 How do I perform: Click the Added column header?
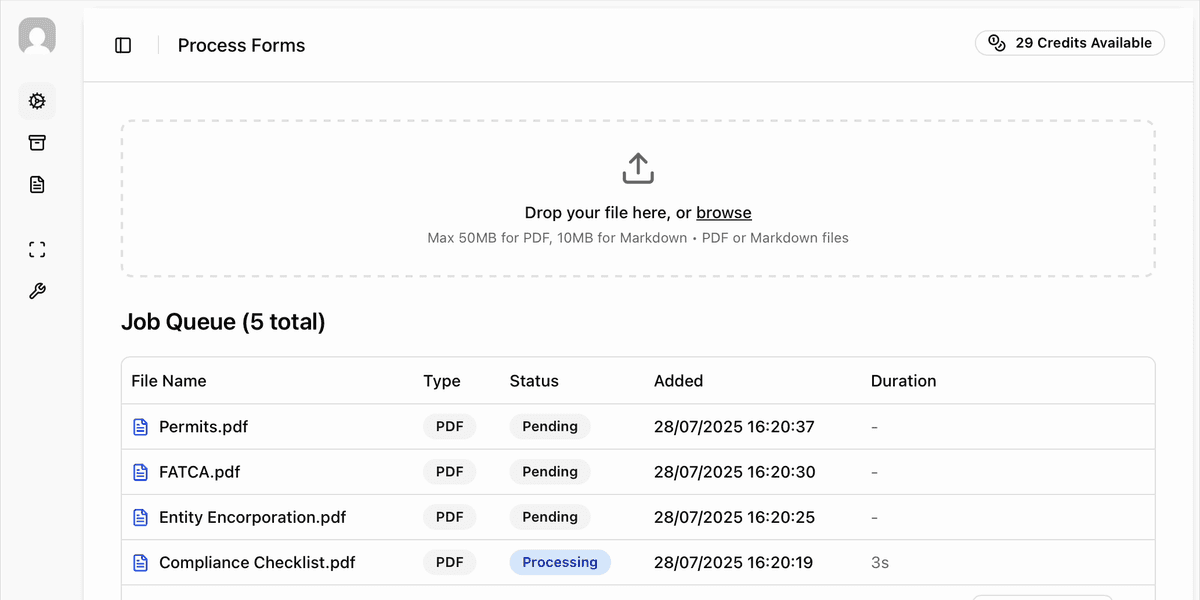pos(678,381)
